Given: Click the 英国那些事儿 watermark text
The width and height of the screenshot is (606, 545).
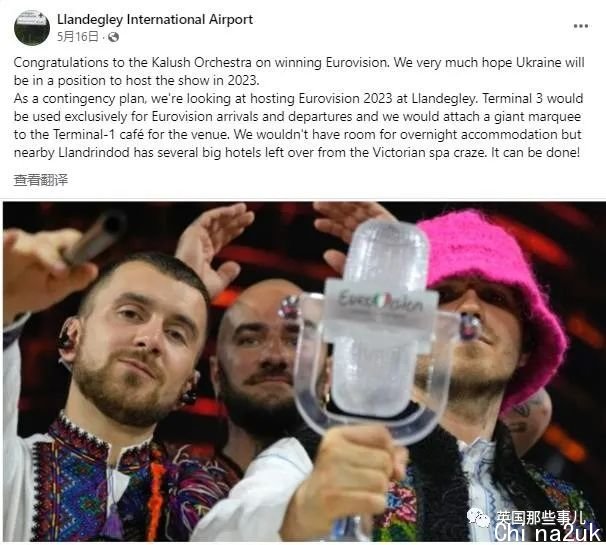Looking at the screenshot, I should pos(541,517).
